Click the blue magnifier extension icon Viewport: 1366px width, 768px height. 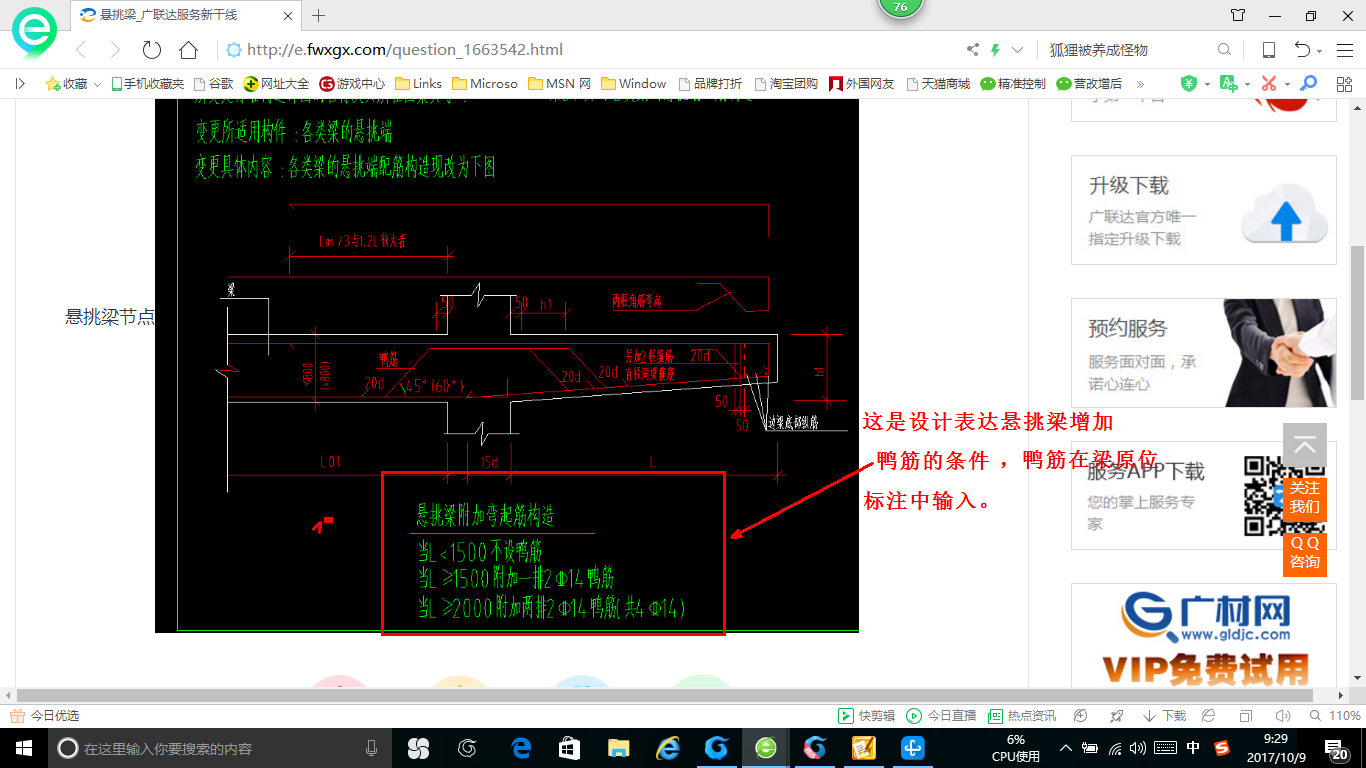(1308, 84)
